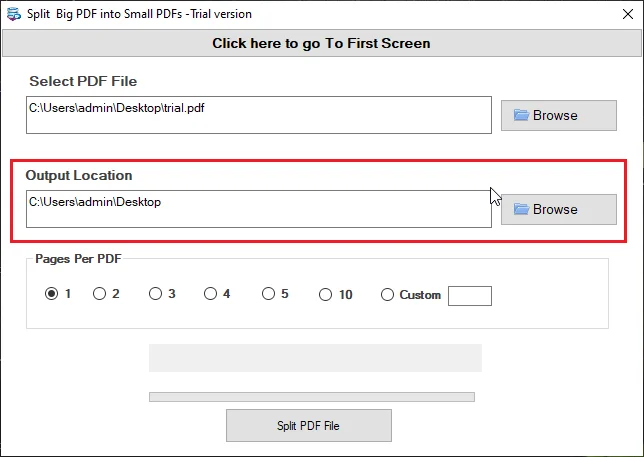This screenshot has width=644, height=457.
Task: Choose 10 pages per PDF option
Action: point(325,294)
